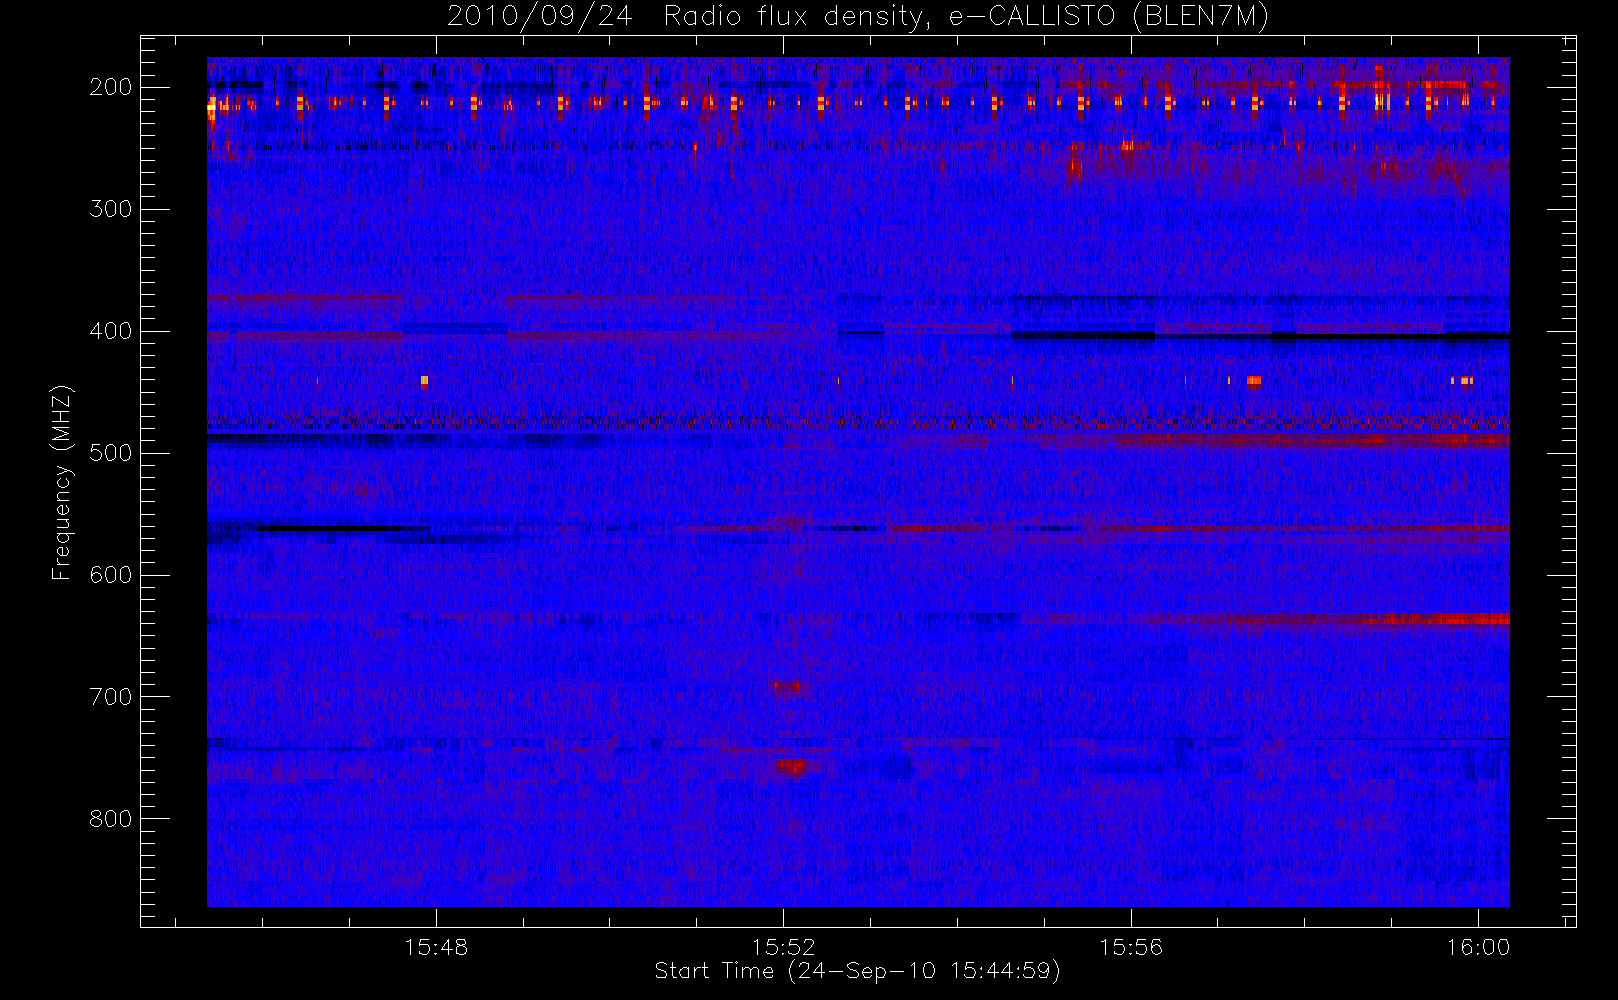Click the red burst near 690 MHz at 15:52
Viewport: 1618px width, 1000px height.
(786, 687)
